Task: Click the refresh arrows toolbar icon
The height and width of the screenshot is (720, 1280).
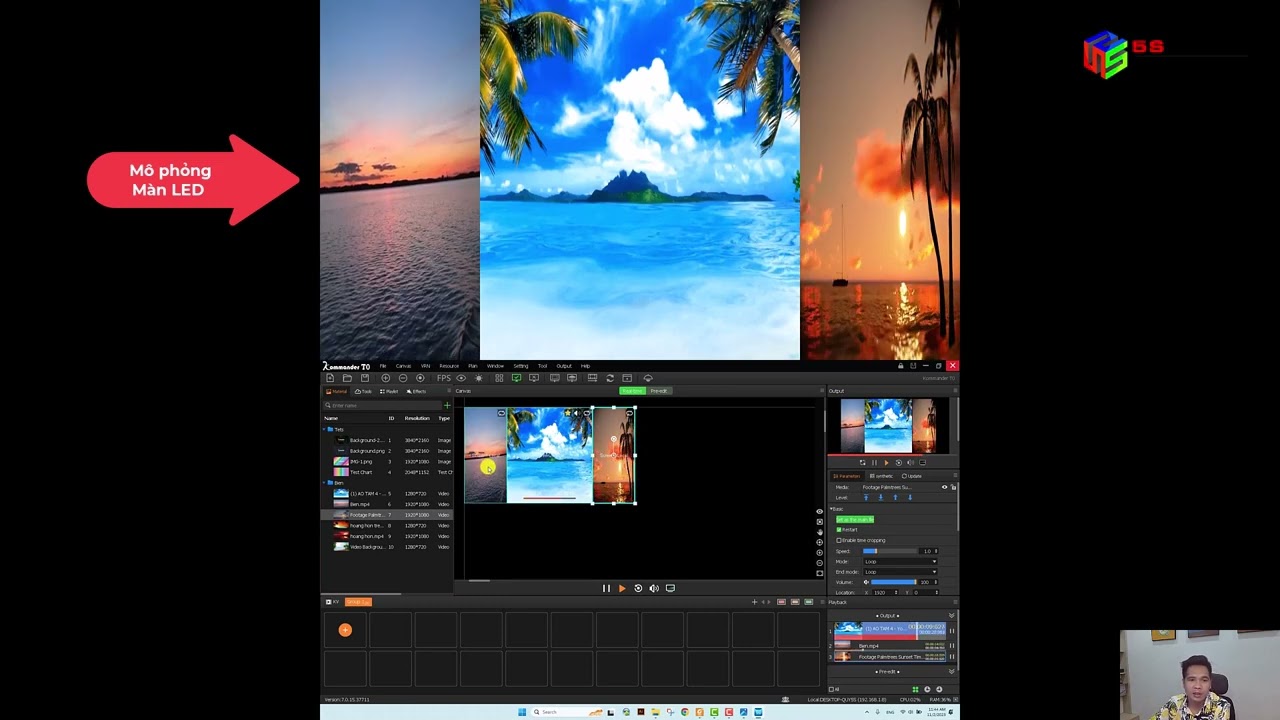Action: [x=610, y=378]
